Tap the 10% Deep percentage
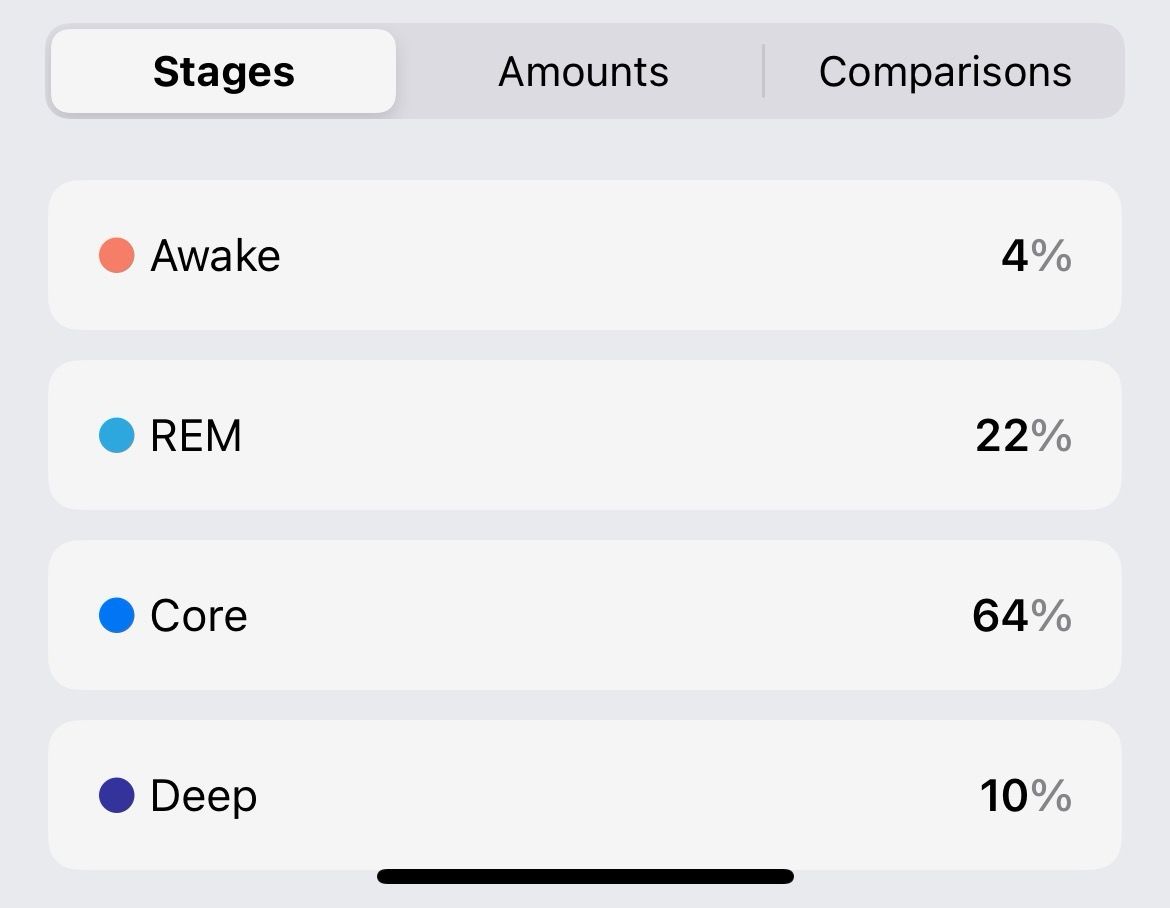1170x908 pixels. [1025, 796]
